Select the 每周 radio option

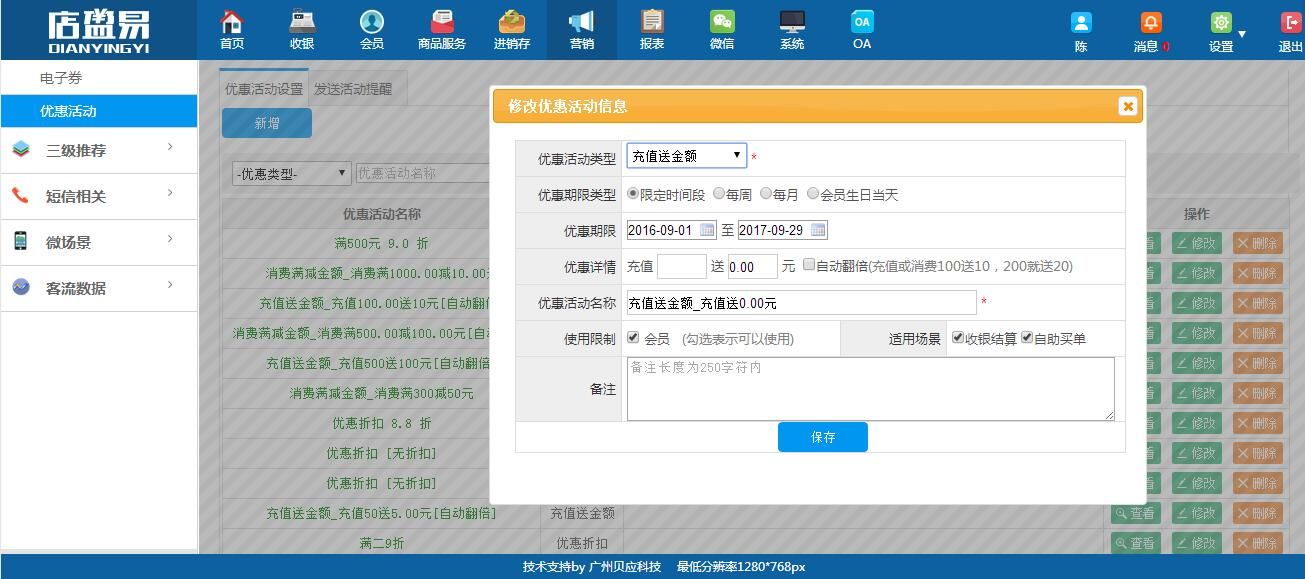coord(719,194)
